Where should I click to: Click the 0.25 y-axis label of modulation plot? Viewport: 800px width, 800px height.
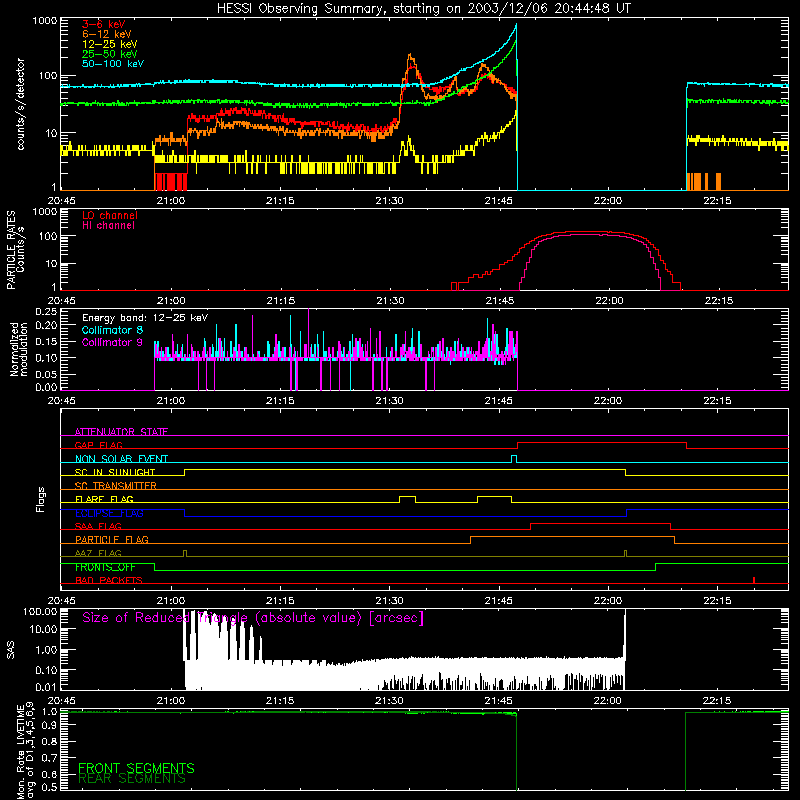[x=46, y=311]
